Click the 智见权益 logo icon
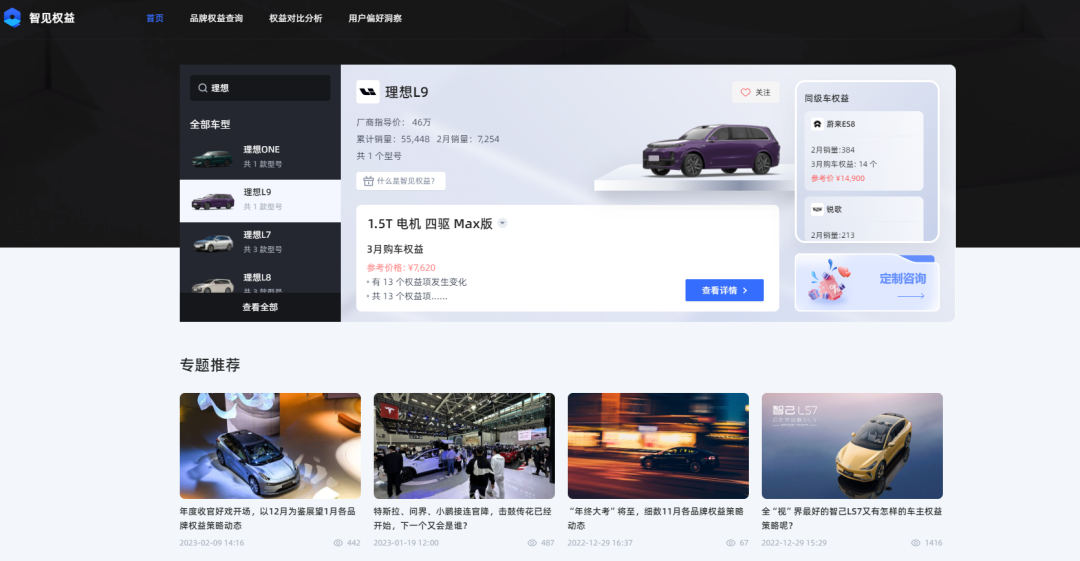Image resolution: width=1080 pixels, height=561 pixels. click(x=12, y=18)
